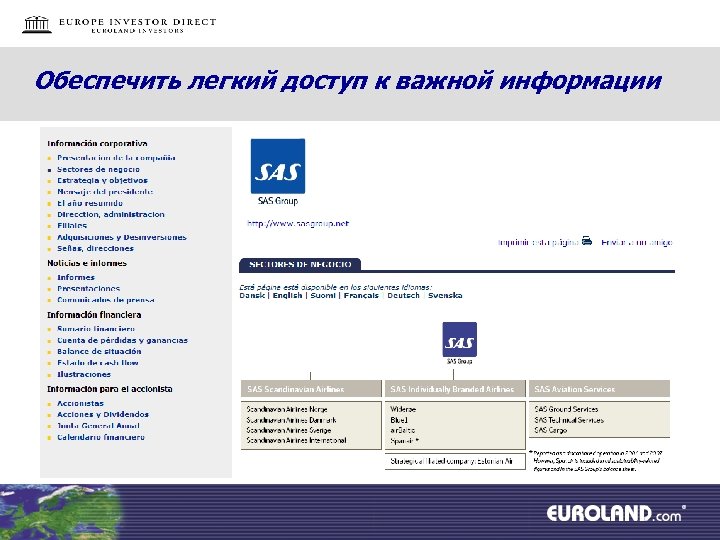The height and width of the screenshot is (540, 720).
Task: Open Mensaje del presidente
Action: pyautogui.click(x=105, y=191)
